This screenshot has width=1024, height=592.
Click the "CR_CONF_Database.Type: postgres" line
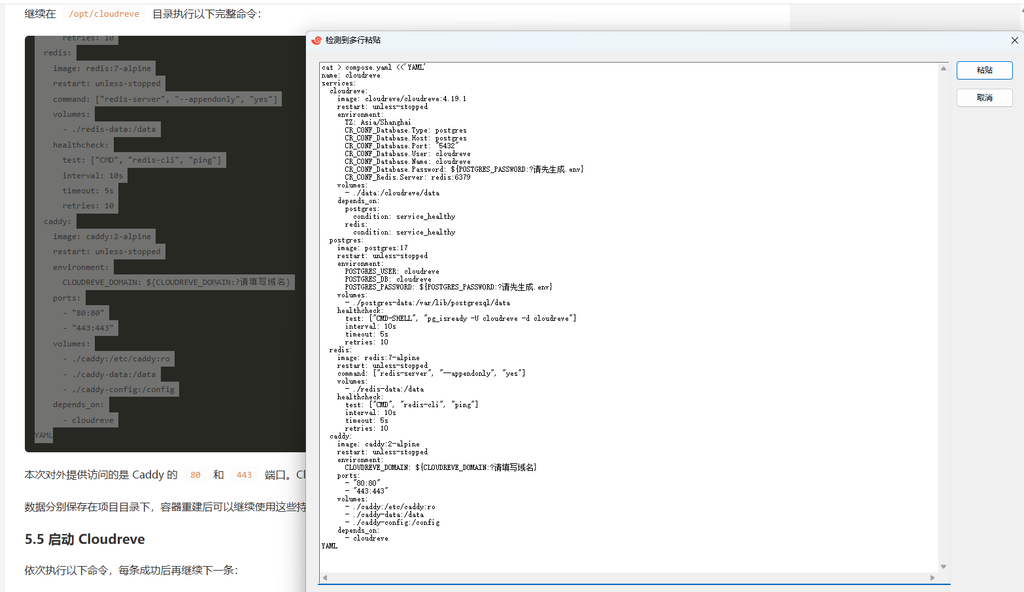pos(406,130)
